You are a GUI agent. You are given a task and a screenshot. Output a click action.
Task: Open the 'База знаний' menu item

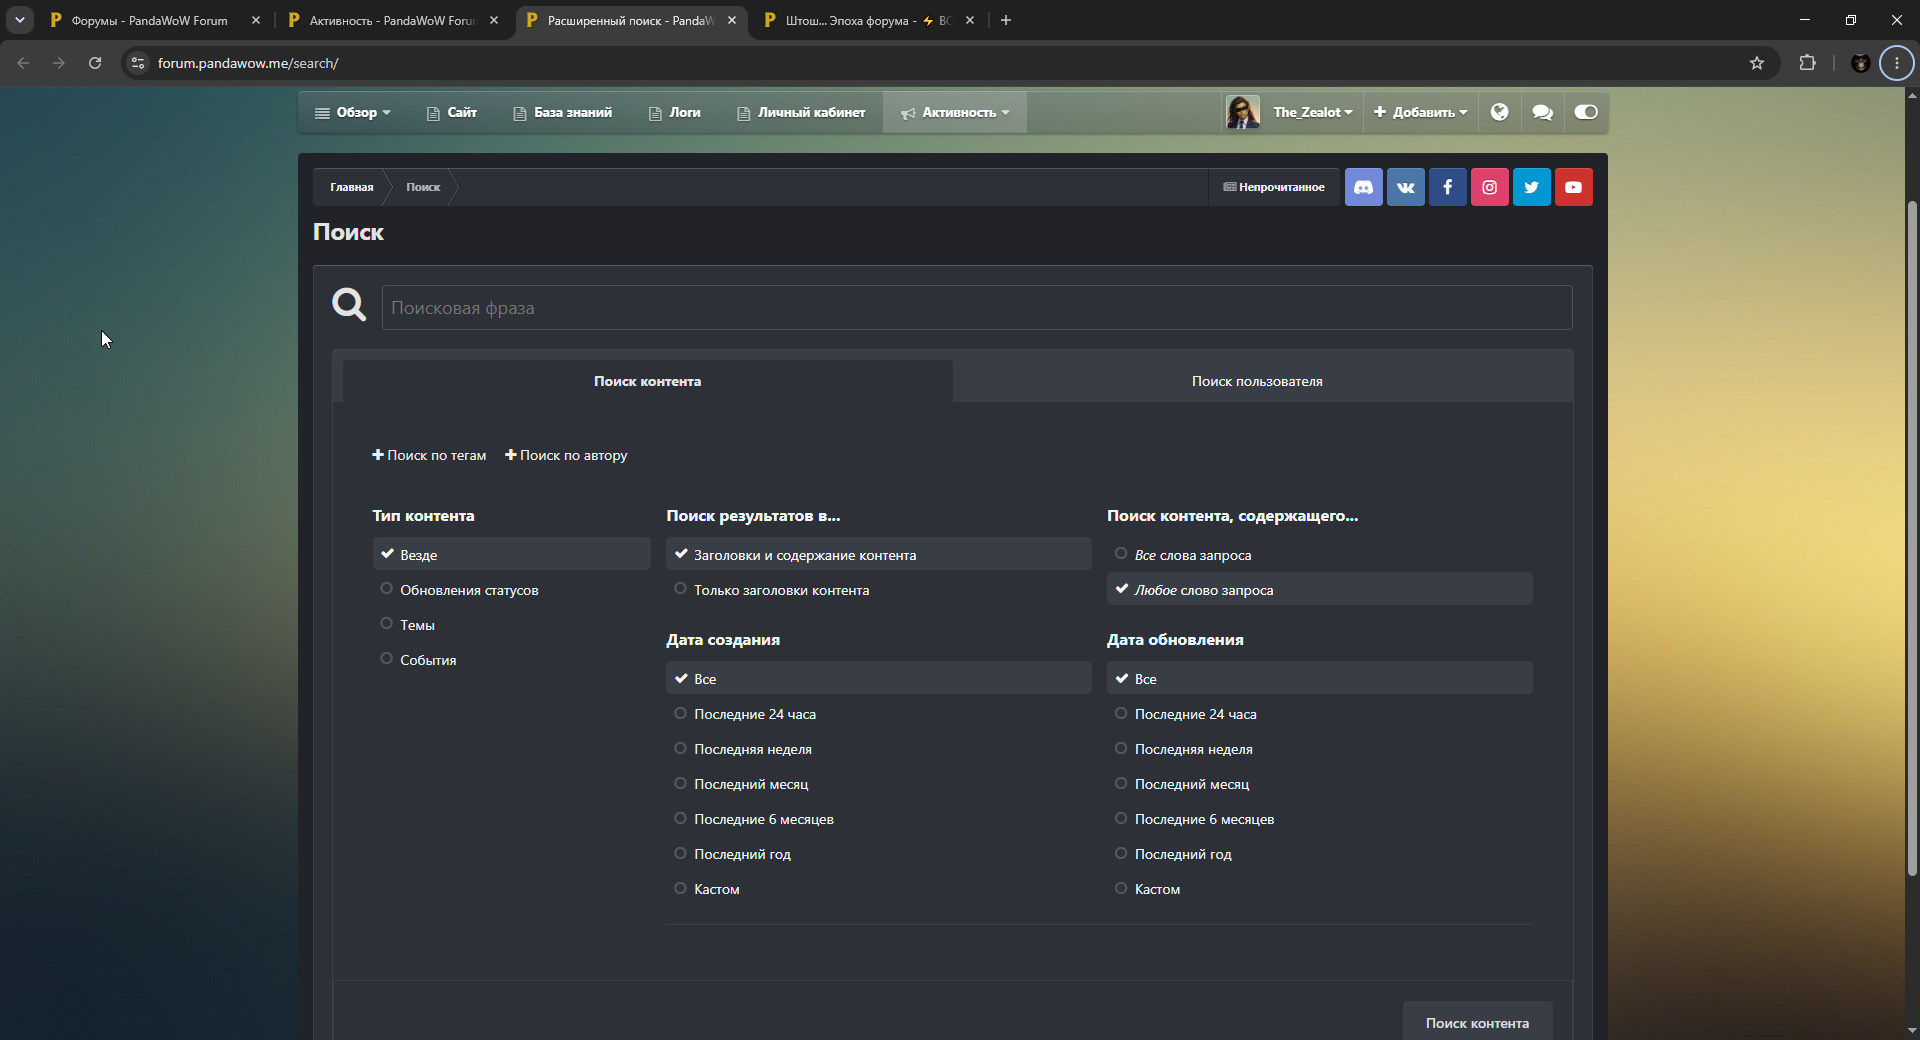[x=563, y=112]
